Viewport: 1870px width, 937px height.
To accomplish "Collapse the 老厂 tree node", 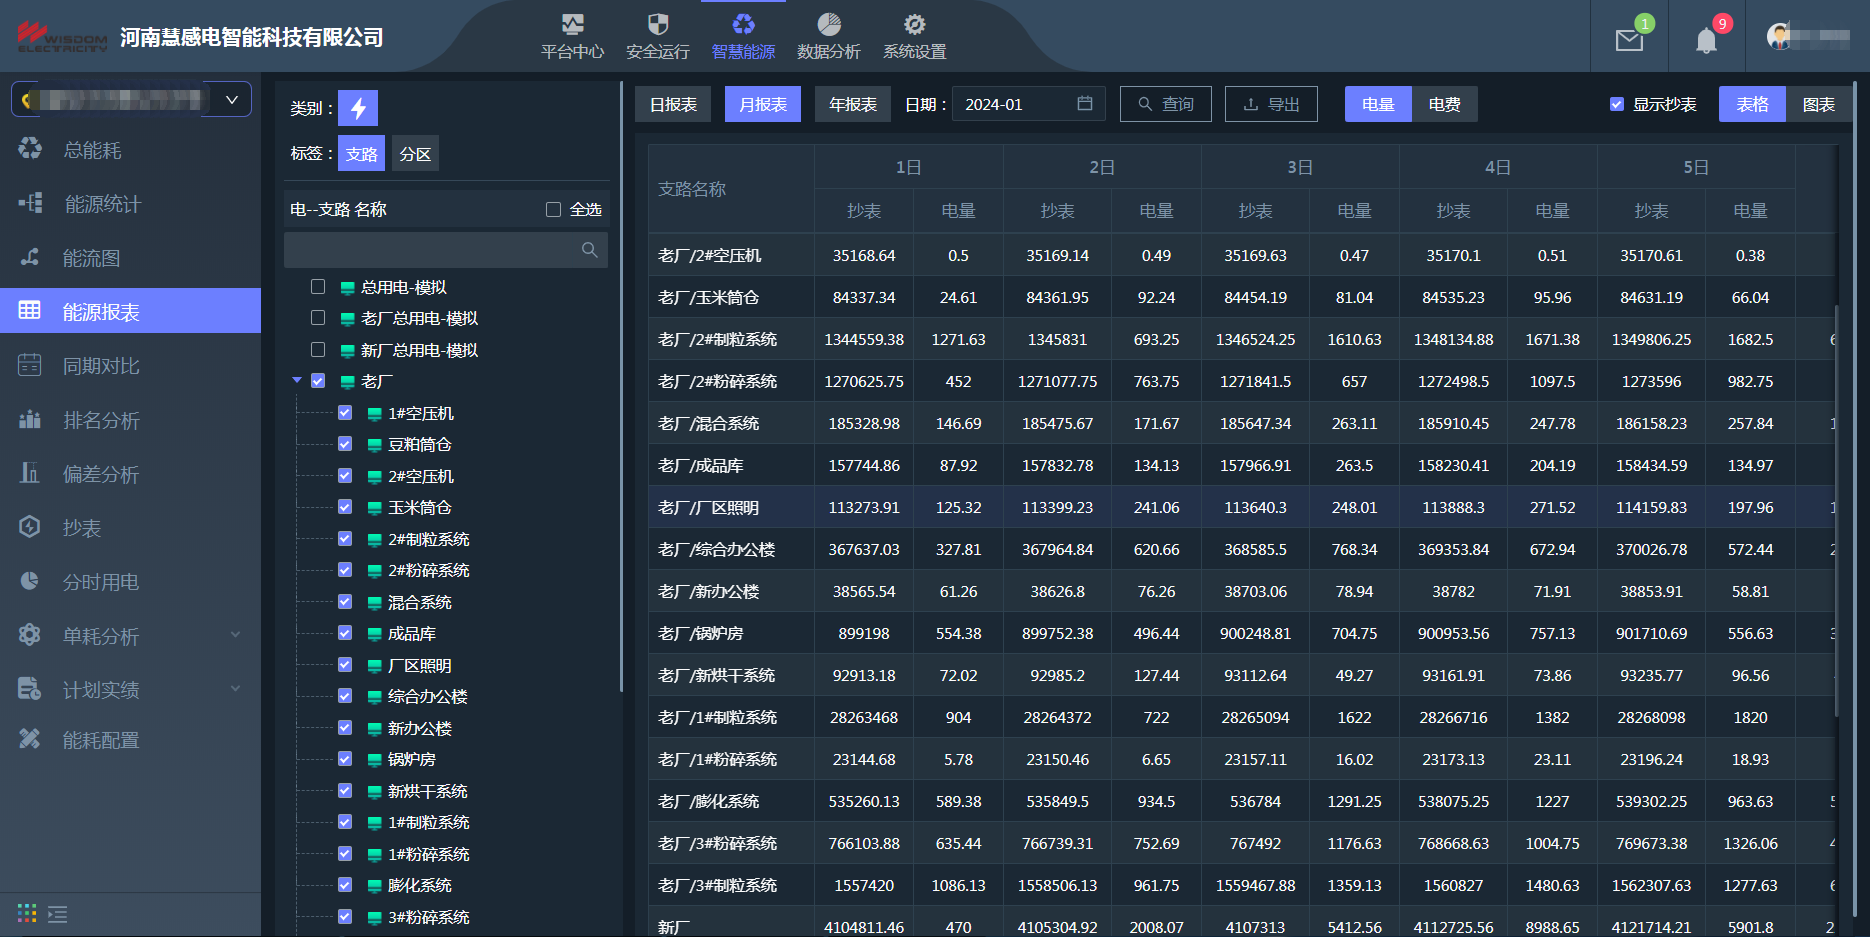I will (x=297, y=381).
